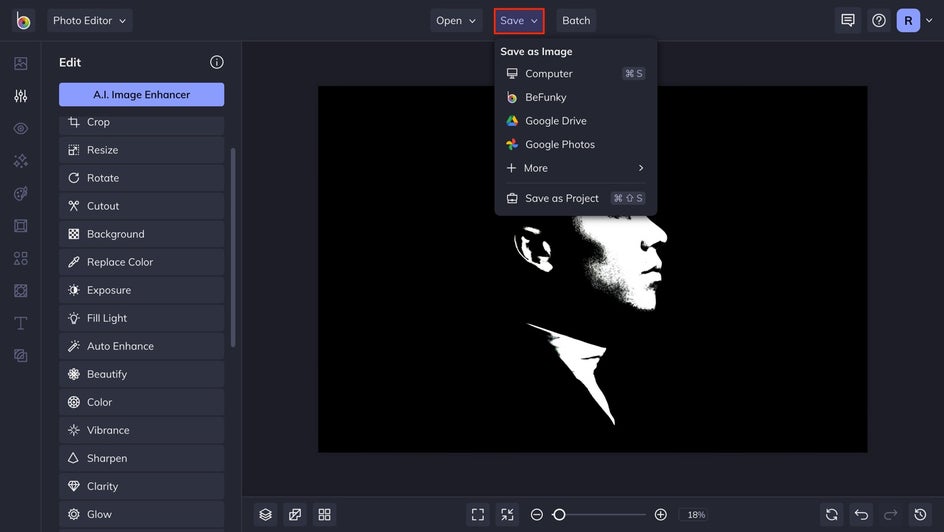Expand the More submenu arrow
This screenshot has height=532, width=944.
click(x=641, y=168)
